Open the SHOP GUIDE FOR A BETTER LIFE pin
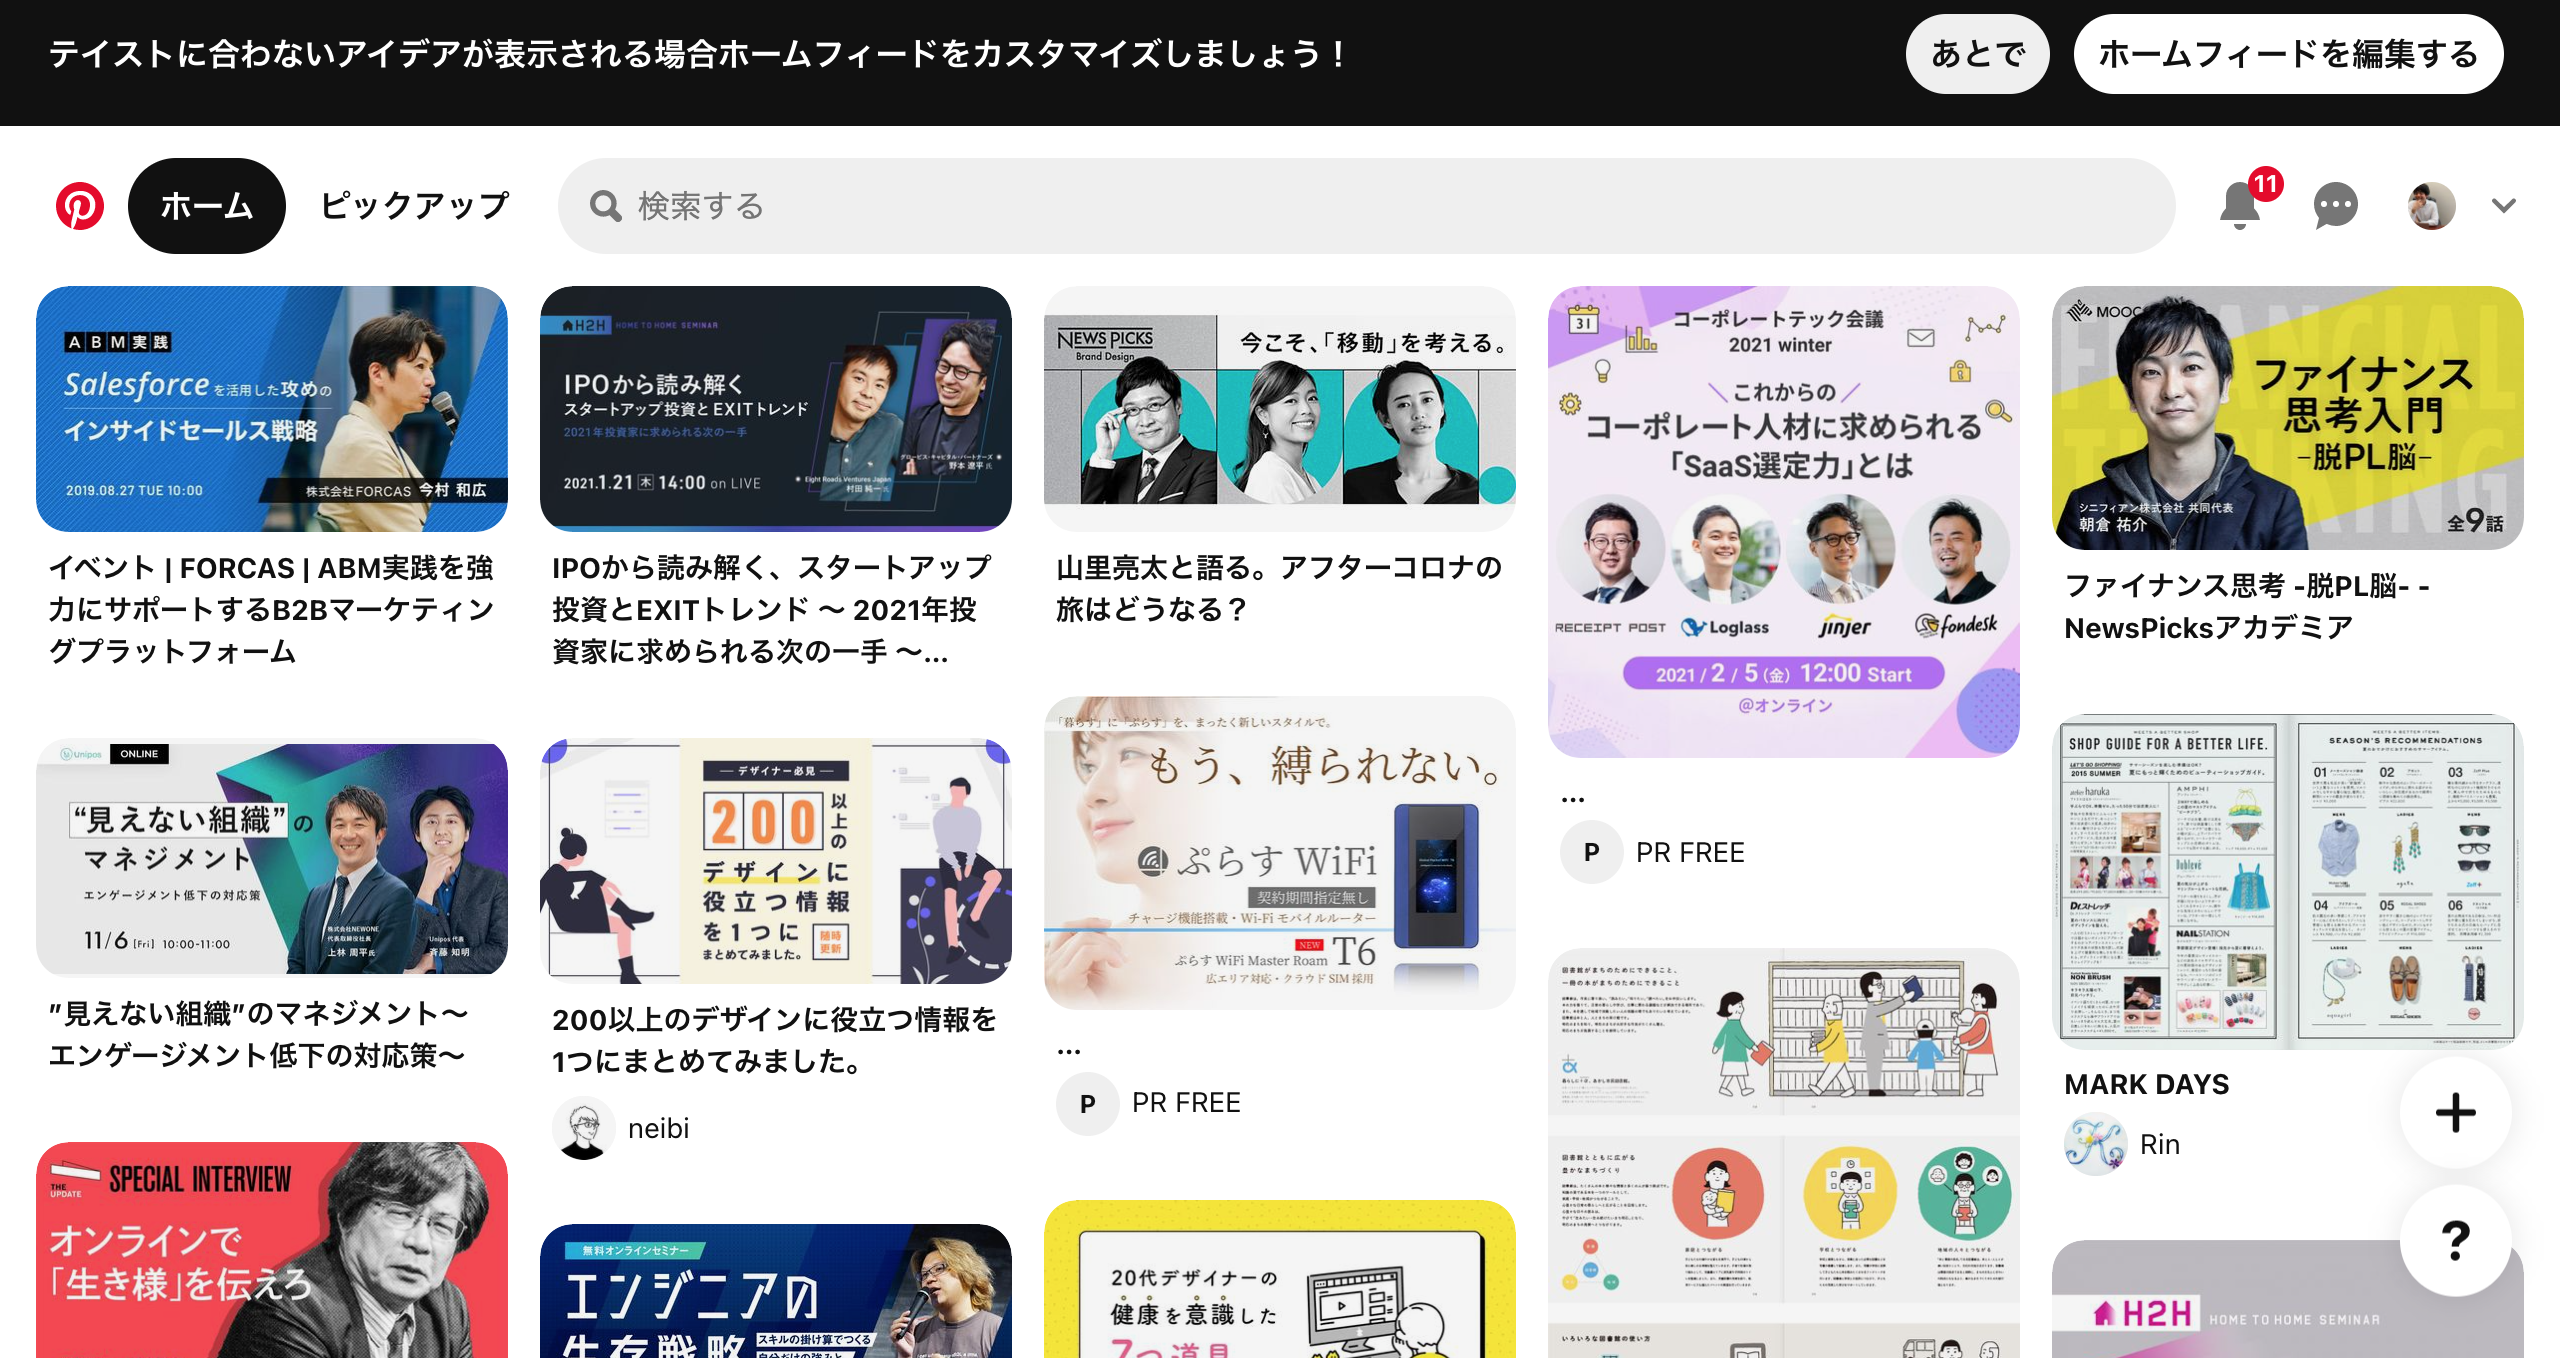 click(x=2288, y=881)
